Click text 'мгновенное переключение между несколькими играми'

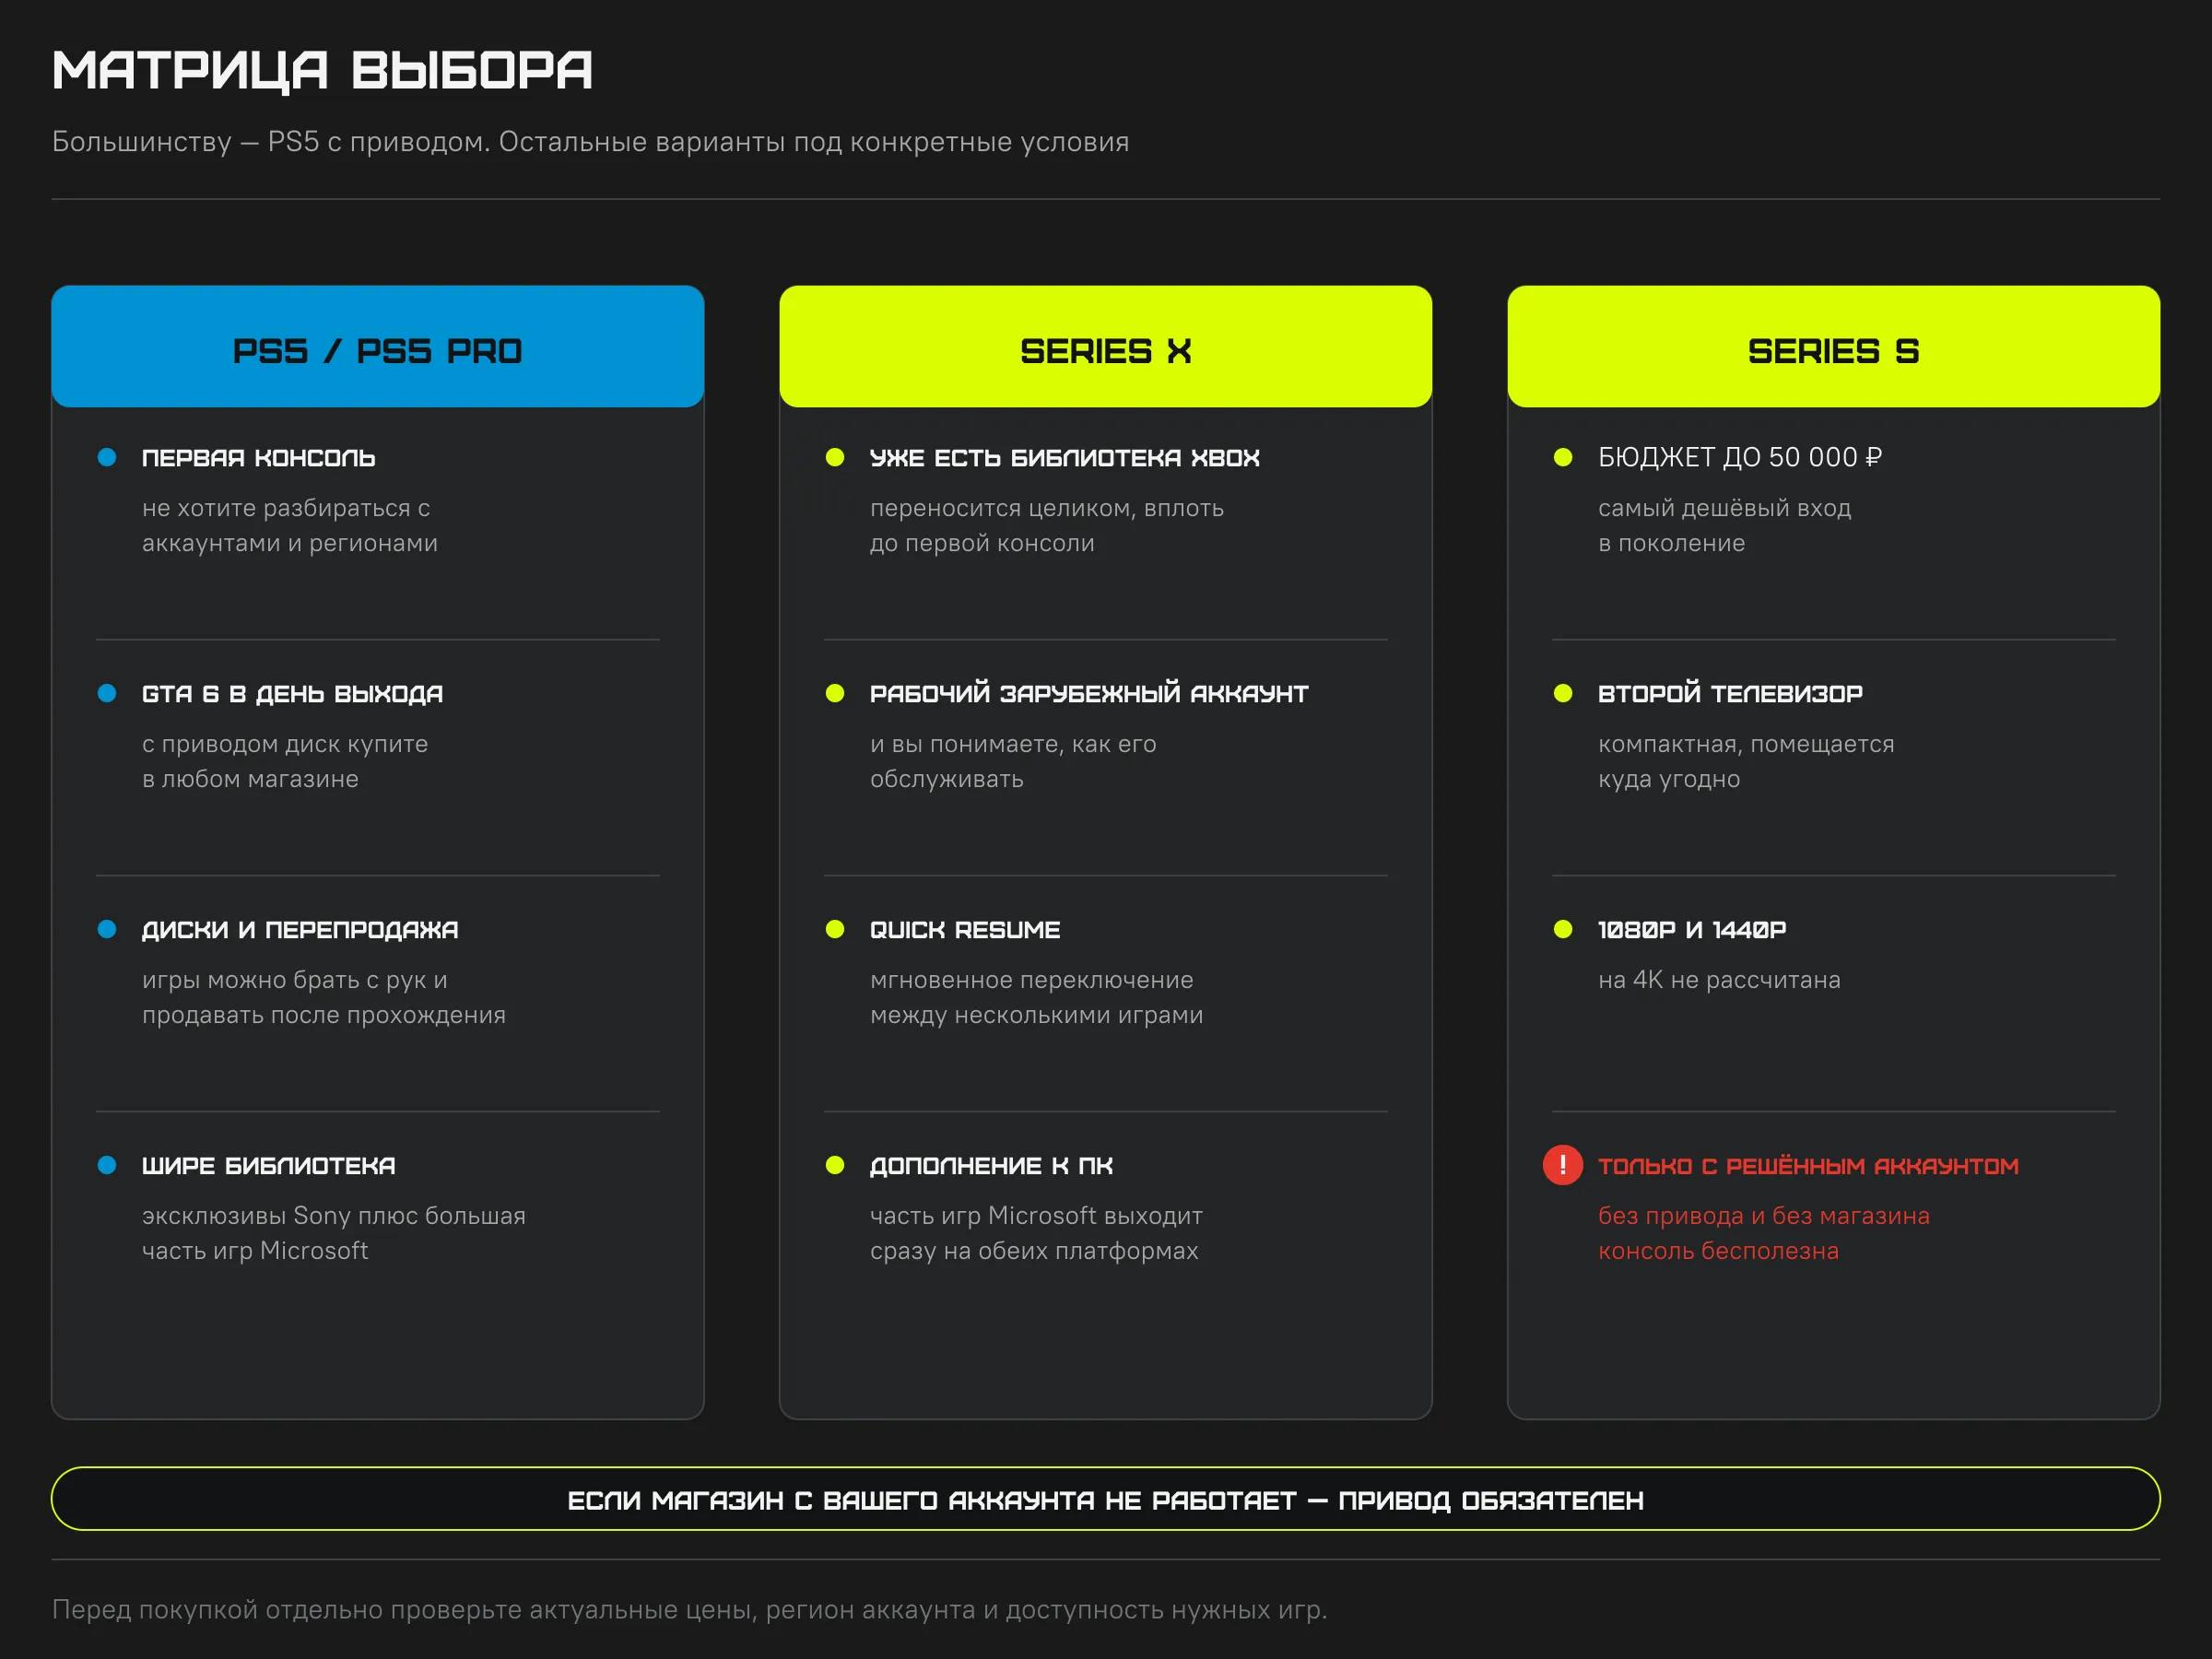point(1037,998)
